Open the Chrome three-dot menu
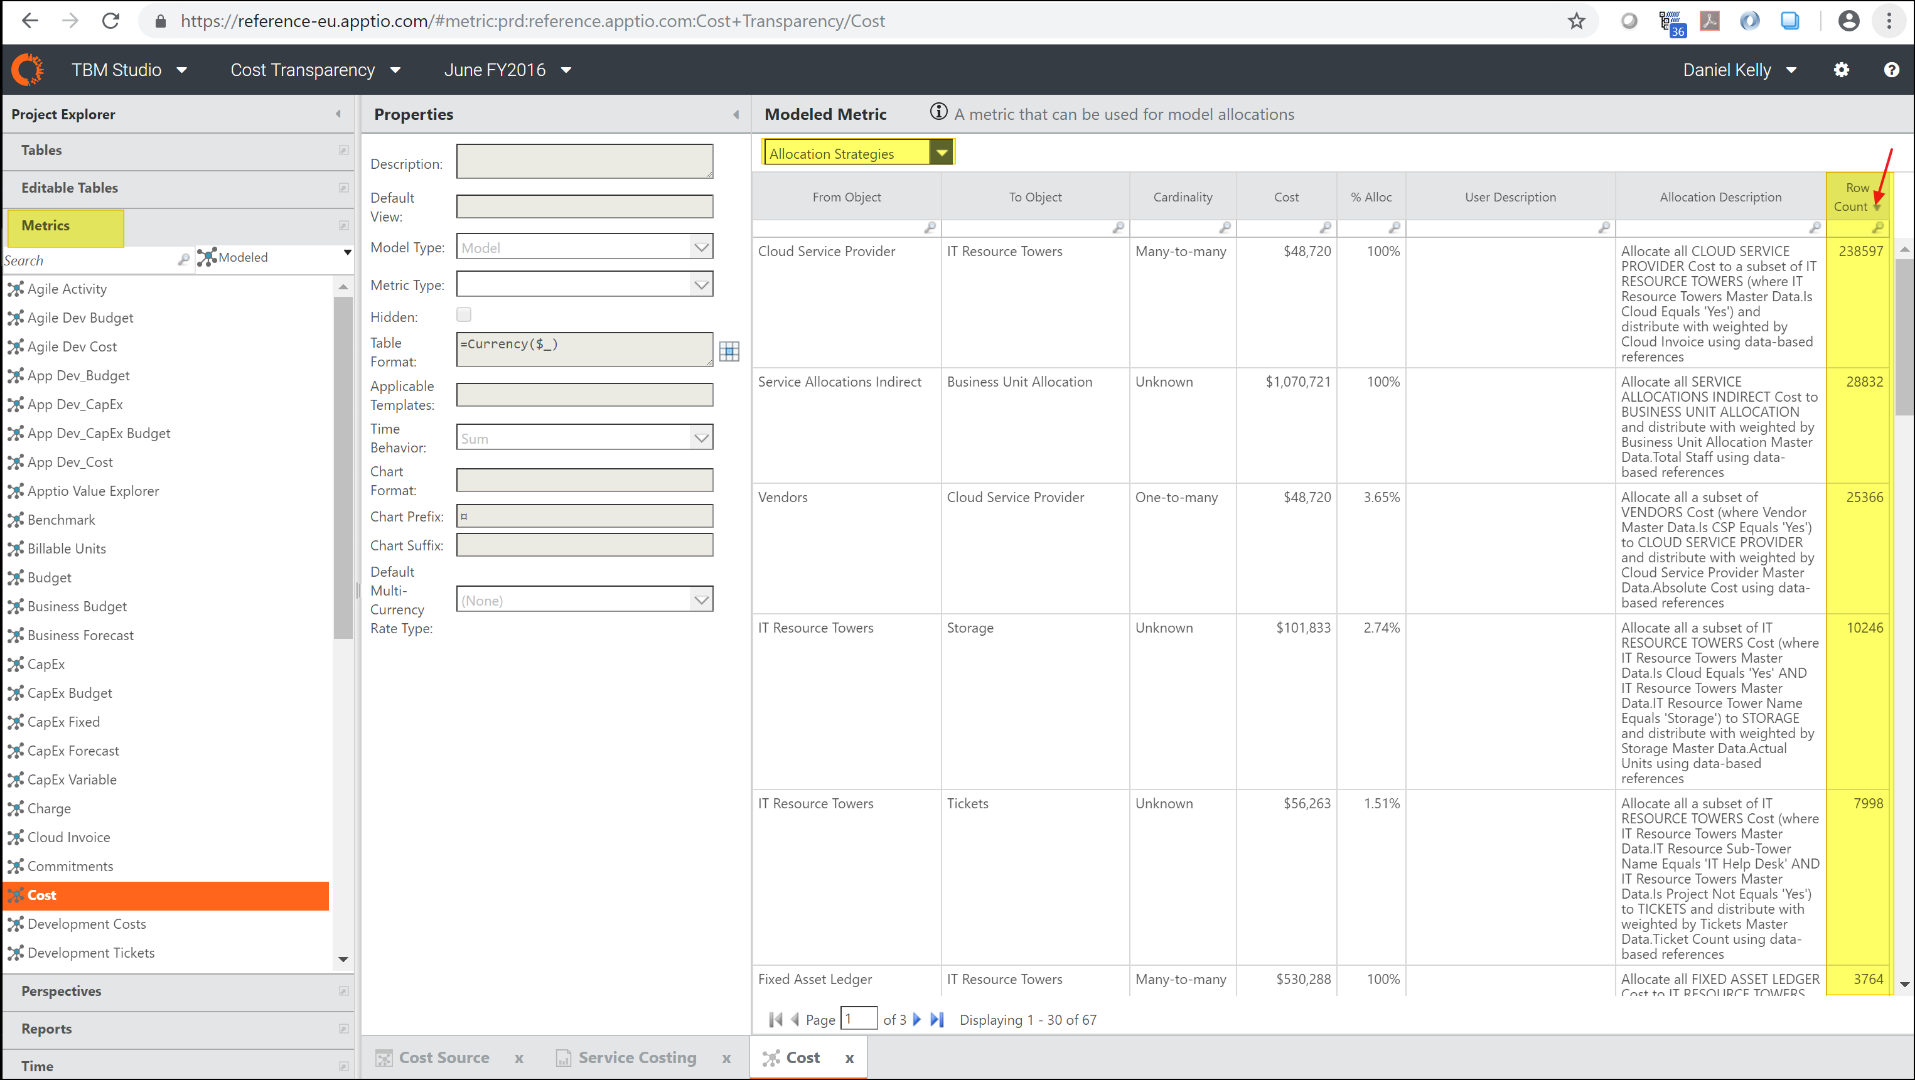 pos(1889,21)
